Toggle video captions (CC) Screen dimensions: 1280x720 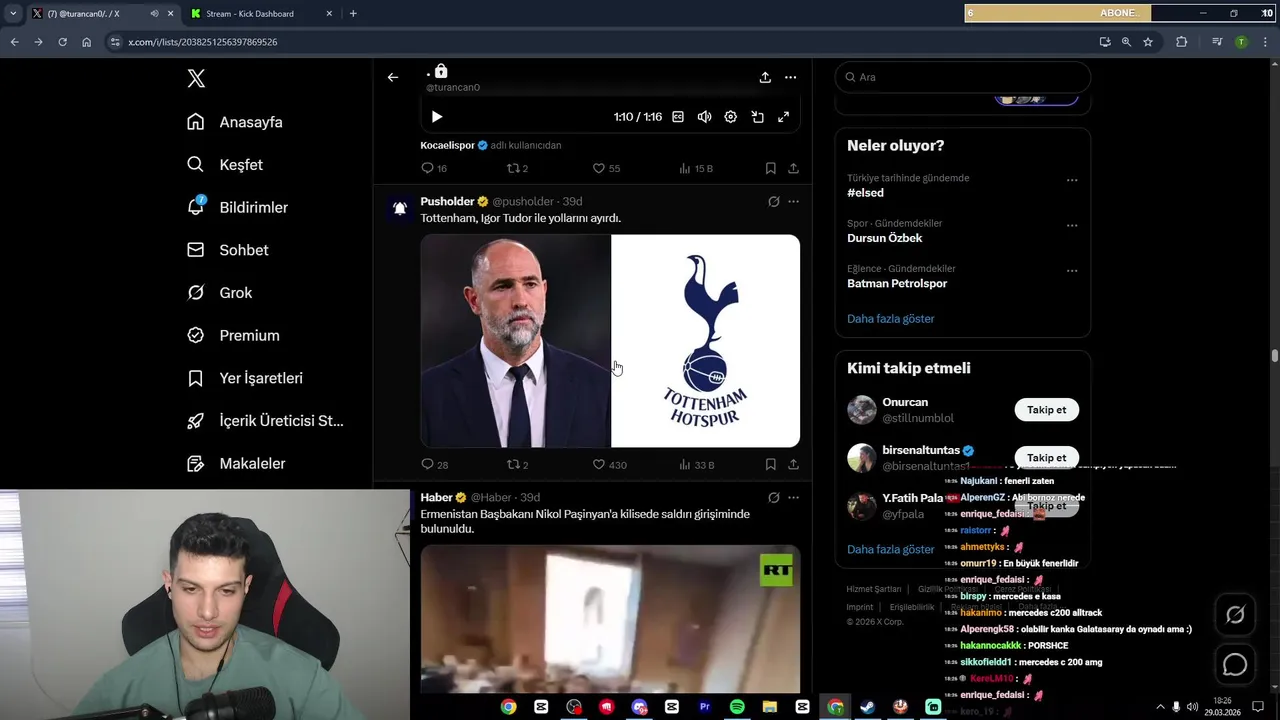pos(678,117)
